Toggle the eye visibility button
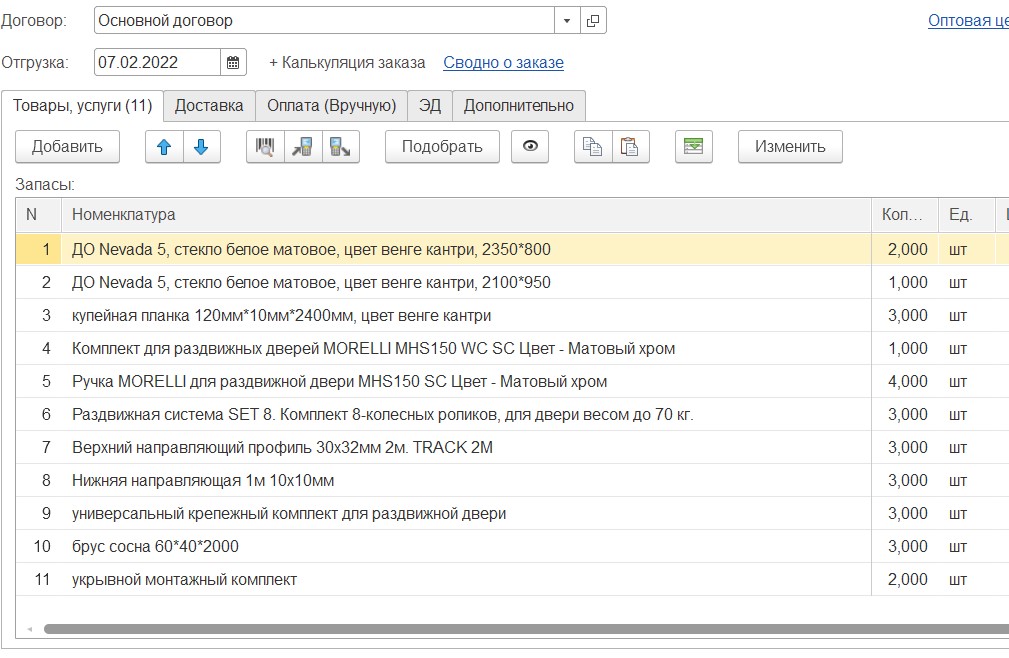This screenshot has width=1009, height=658. tap(530, 147)
